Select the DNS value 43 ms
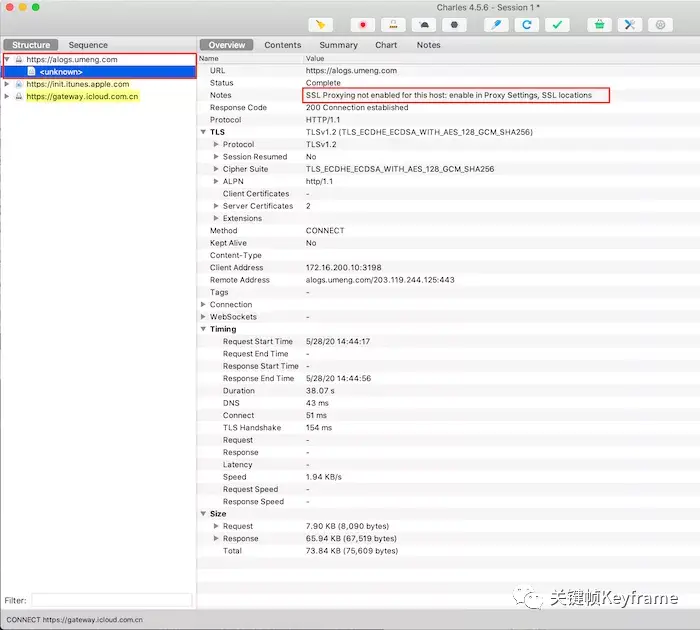Screen dimensions: 700x630 (317, 403)
